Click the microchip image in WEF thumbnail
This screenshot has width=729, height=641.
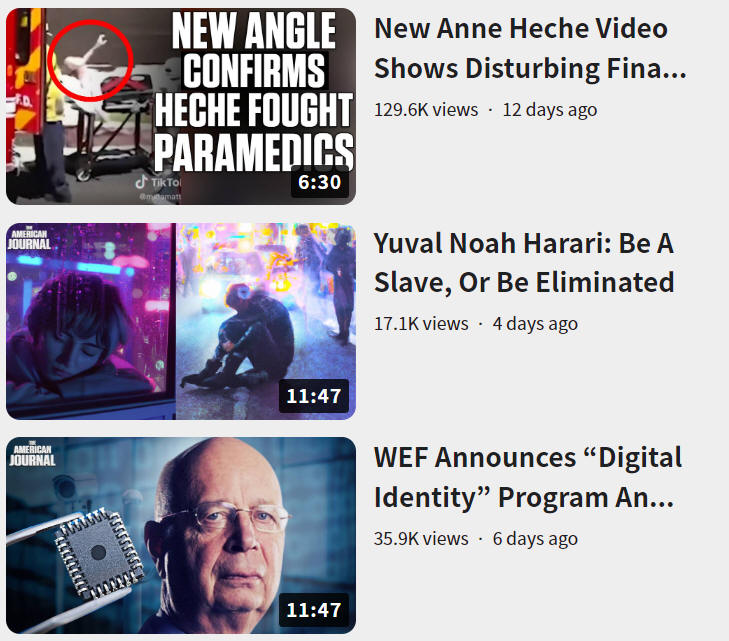(x=99, y=553)
